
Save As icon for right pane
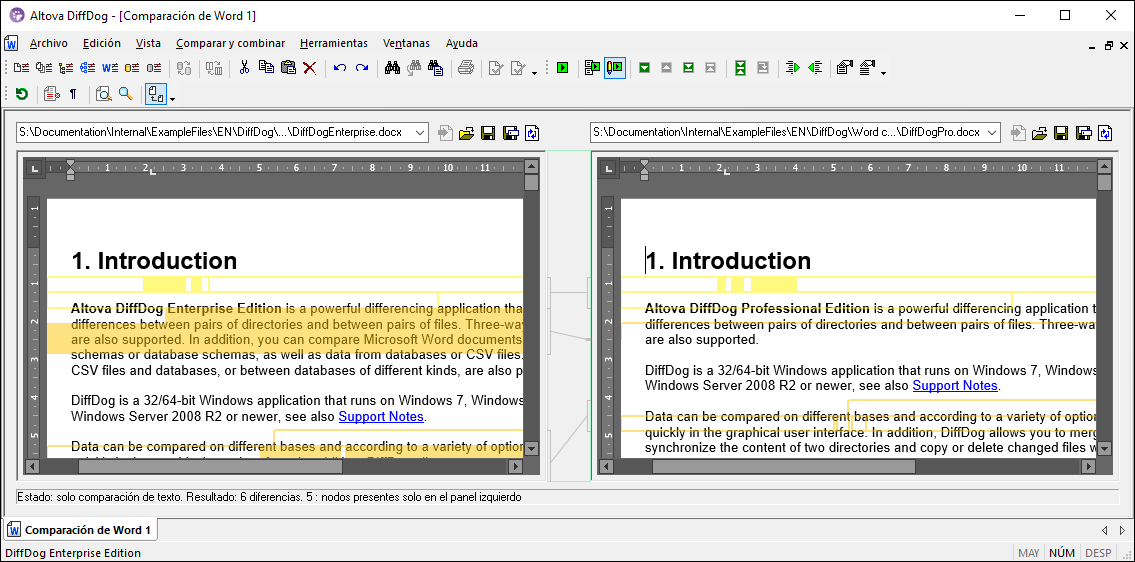tap(1084, 133)
